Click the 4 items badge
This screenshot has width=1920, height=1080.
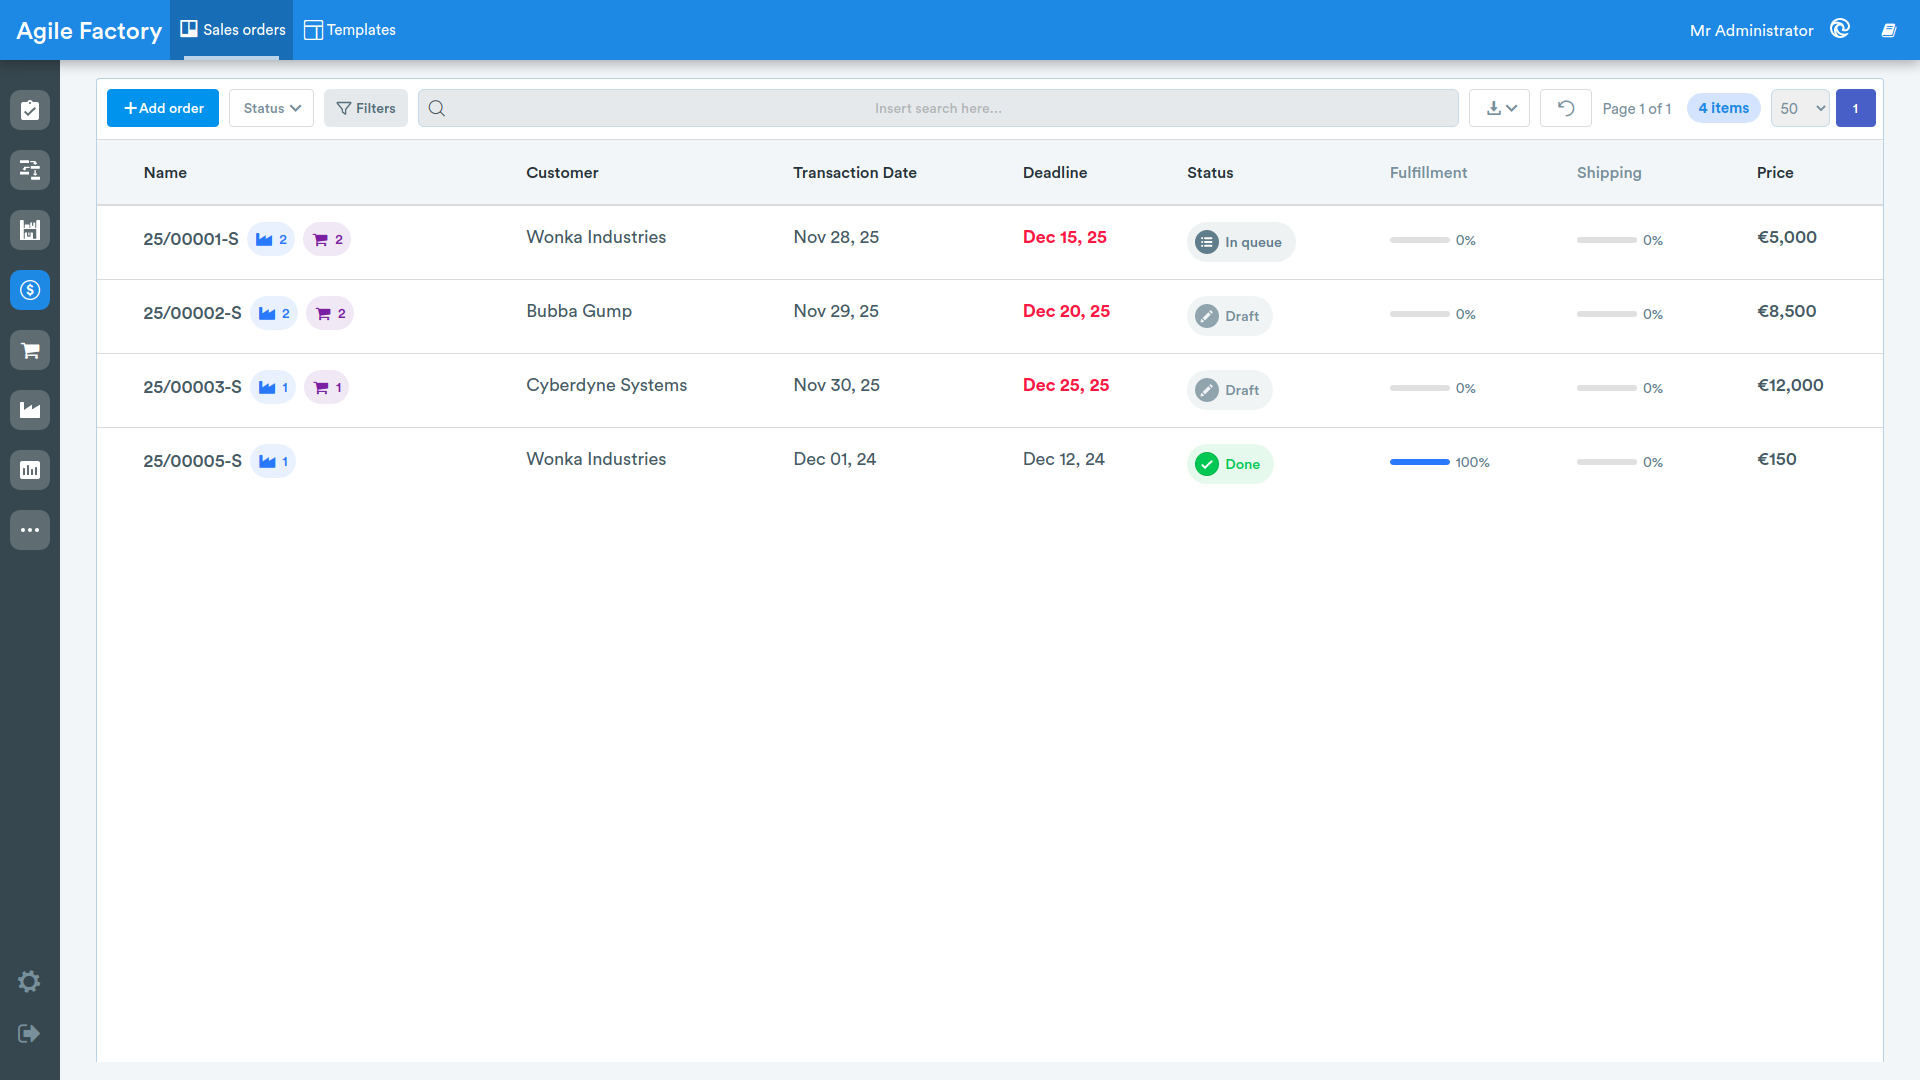[x=1724, y=108]
